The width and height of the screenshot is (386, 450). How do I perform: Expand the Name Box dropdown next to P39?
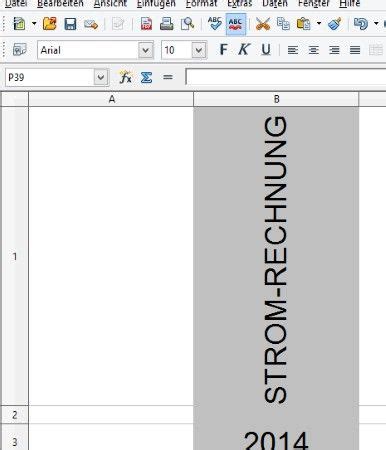(x=101, y=77)
